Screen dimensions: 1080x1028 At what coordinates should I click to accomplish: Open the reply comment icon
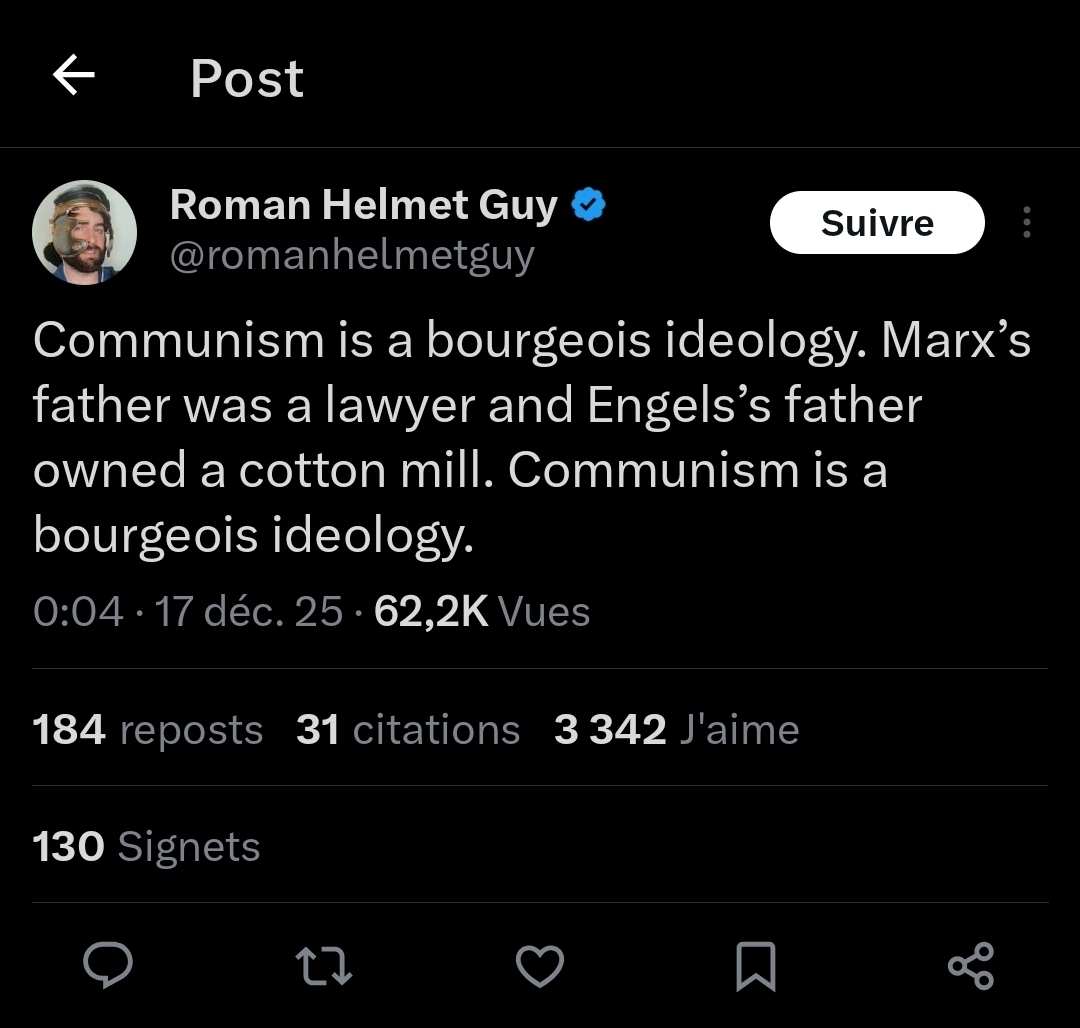click(108, 966)
